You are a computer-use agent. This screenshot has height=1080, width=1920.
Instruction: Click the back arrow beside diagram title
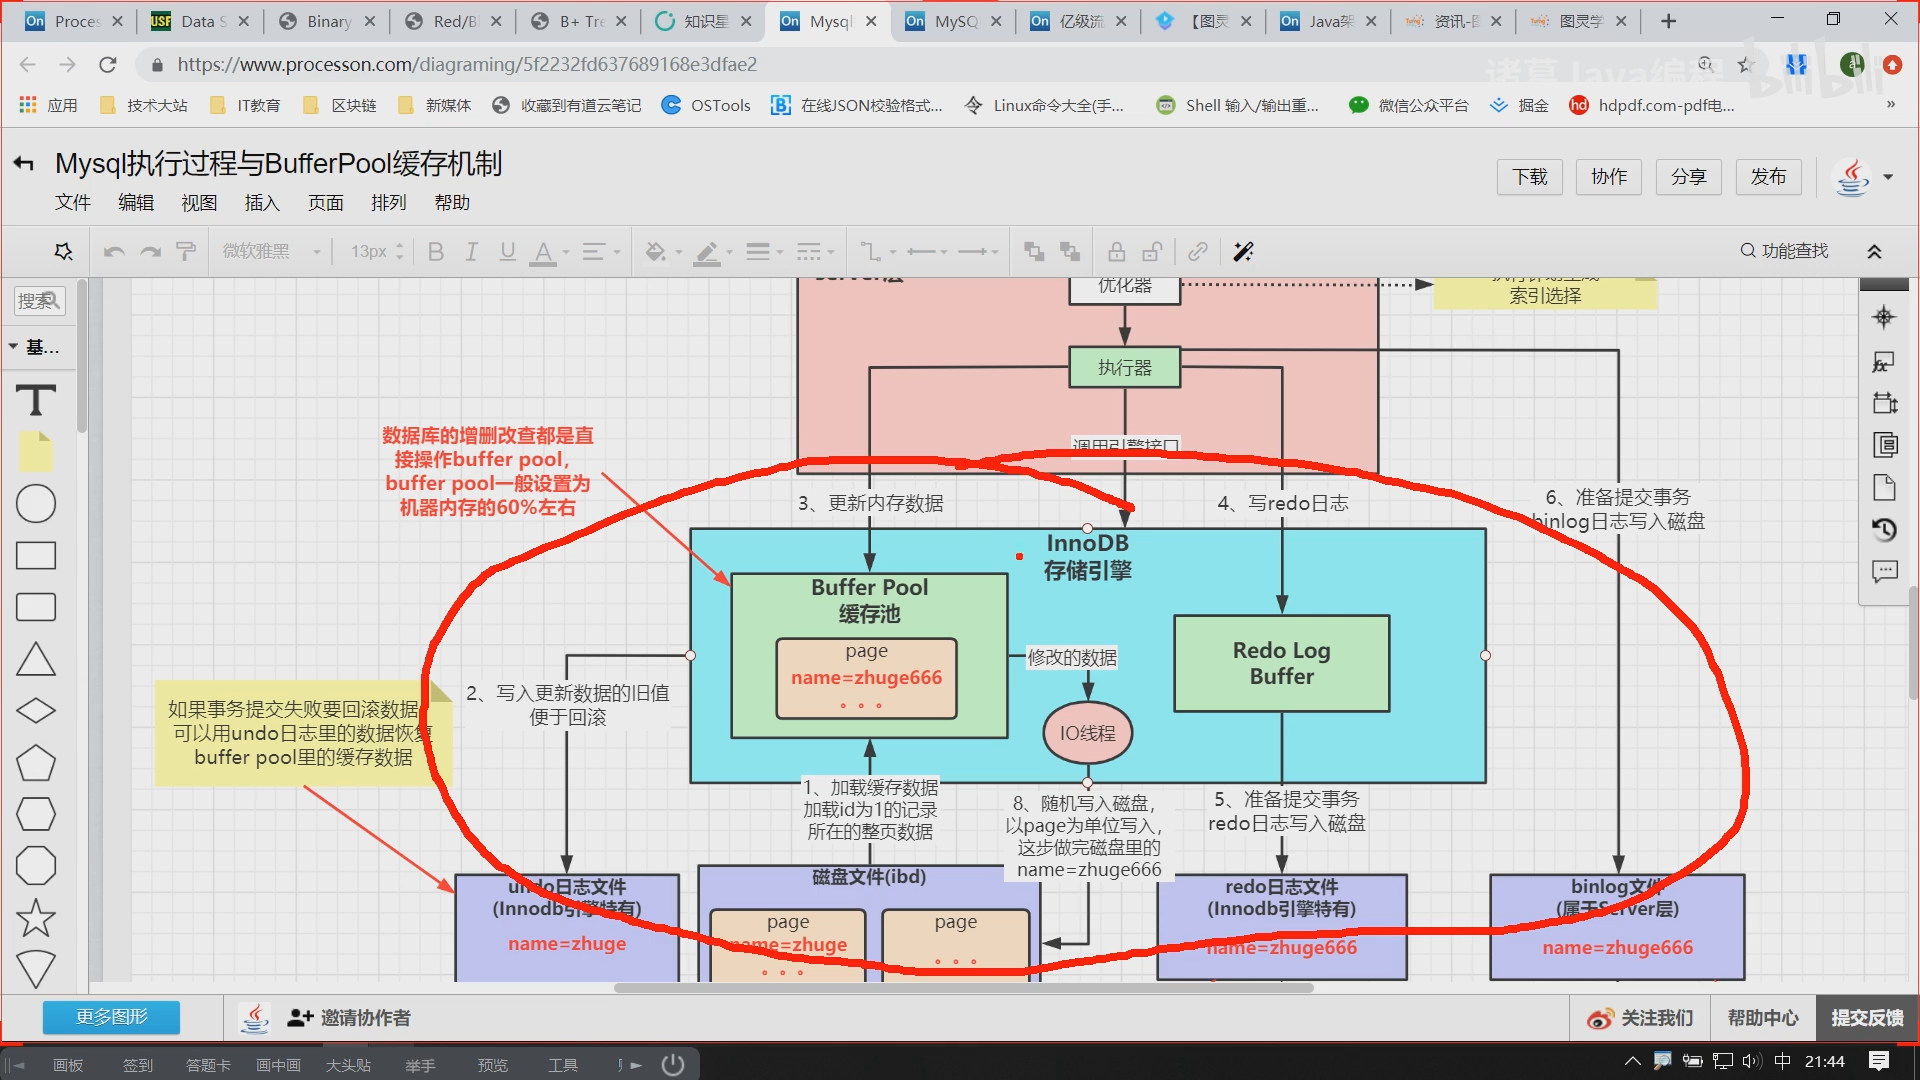pos(24,164)
